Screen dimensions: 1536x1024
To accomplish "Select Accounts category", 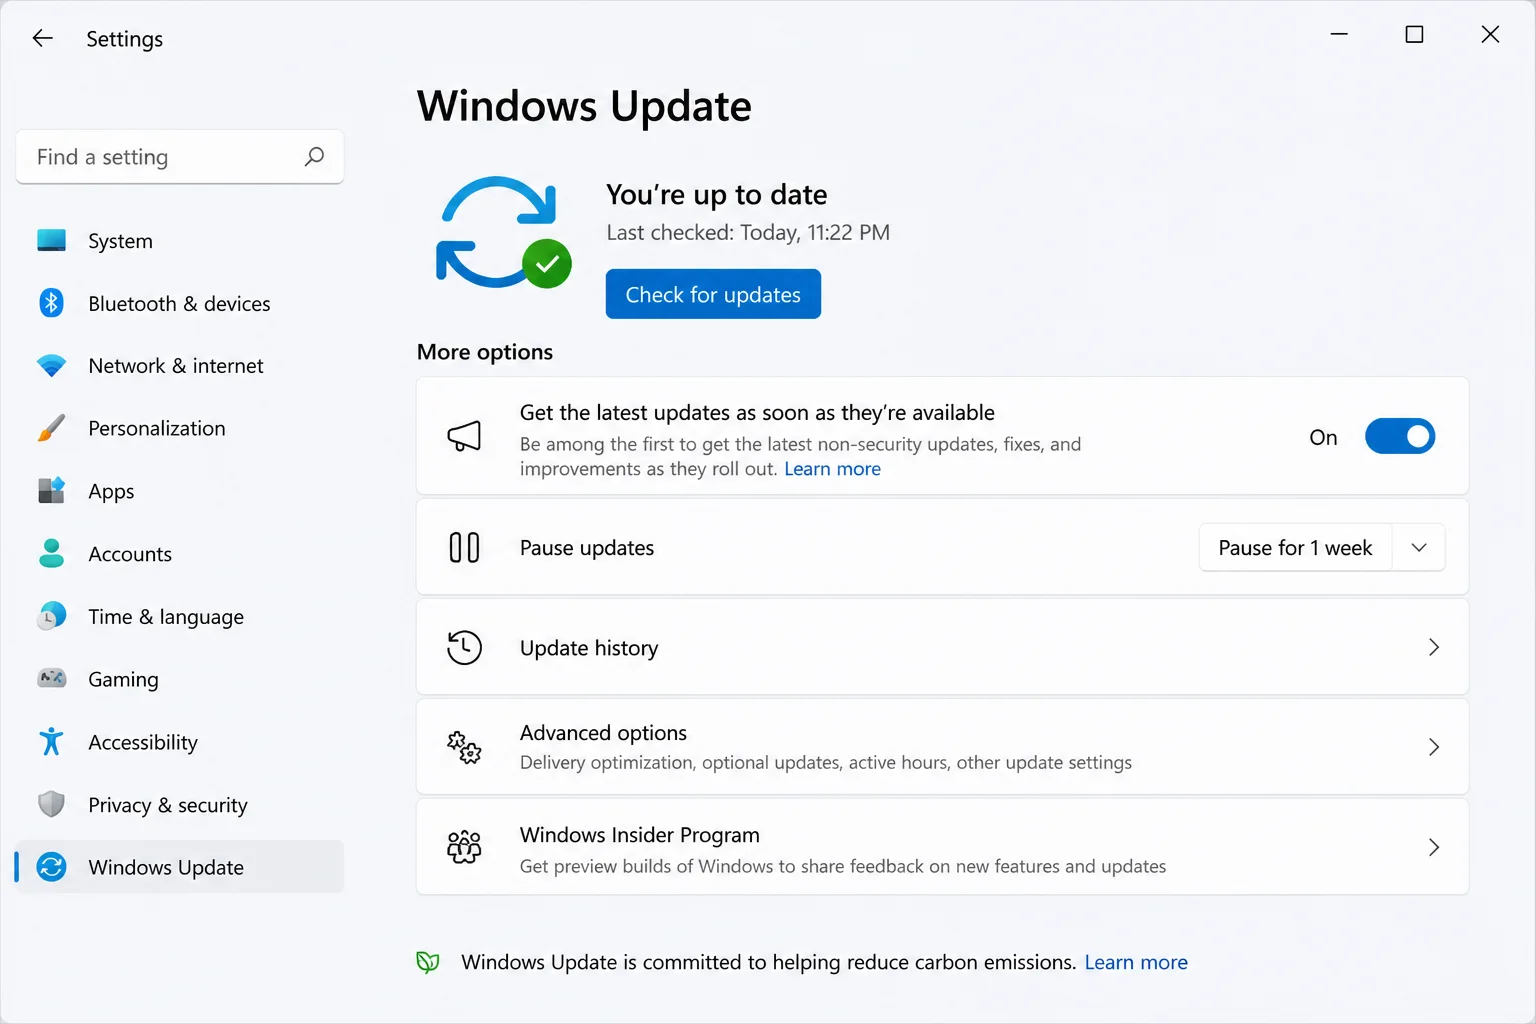I will pyautogui.click(x=180, y=553).
